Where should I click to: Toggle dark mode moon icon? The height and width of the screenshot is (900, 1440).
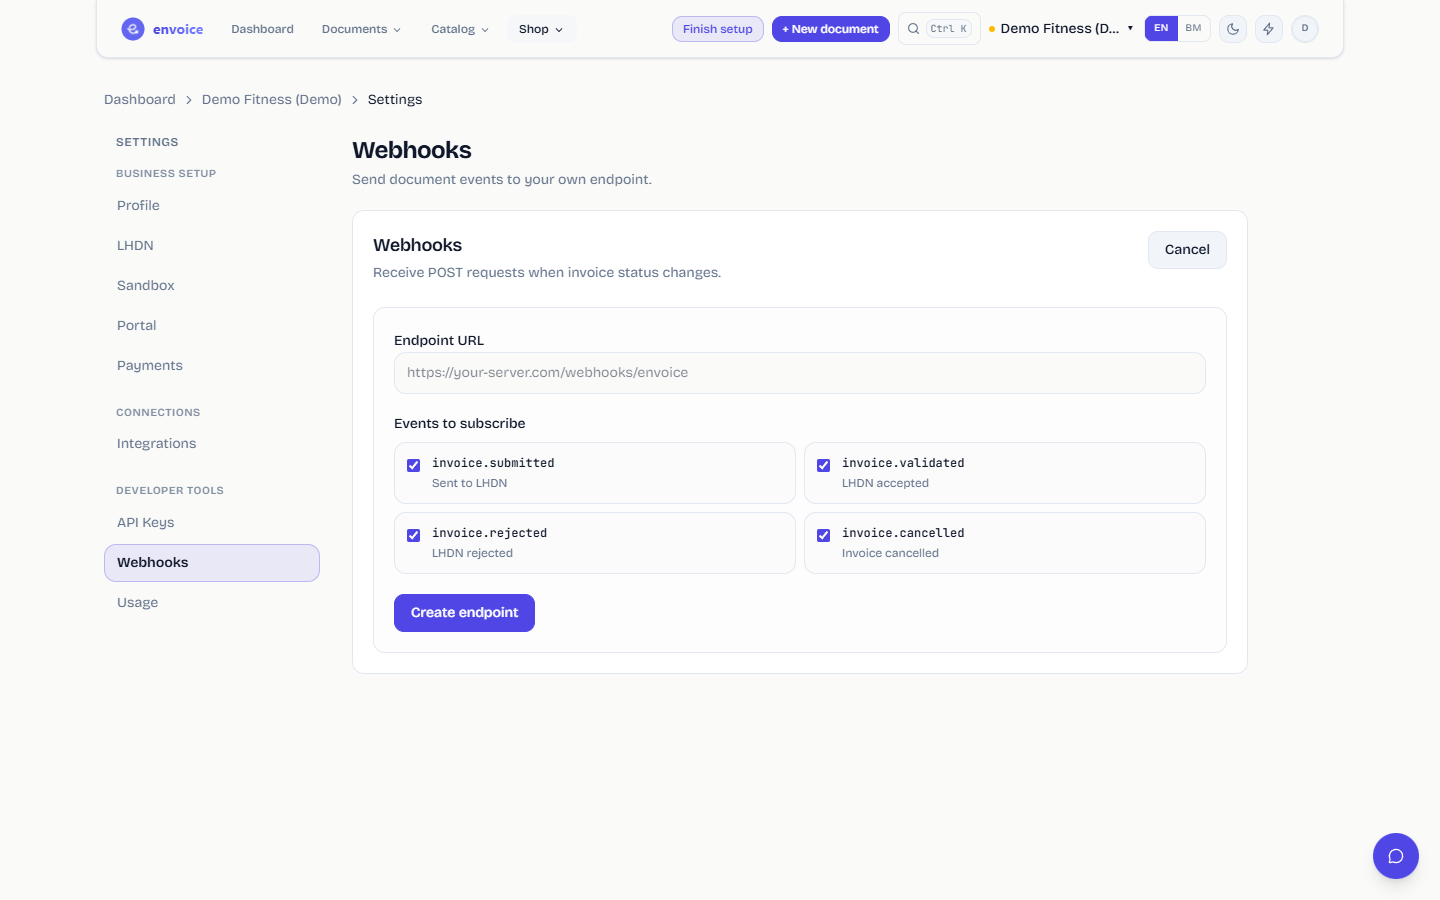tap(1233, 29)
